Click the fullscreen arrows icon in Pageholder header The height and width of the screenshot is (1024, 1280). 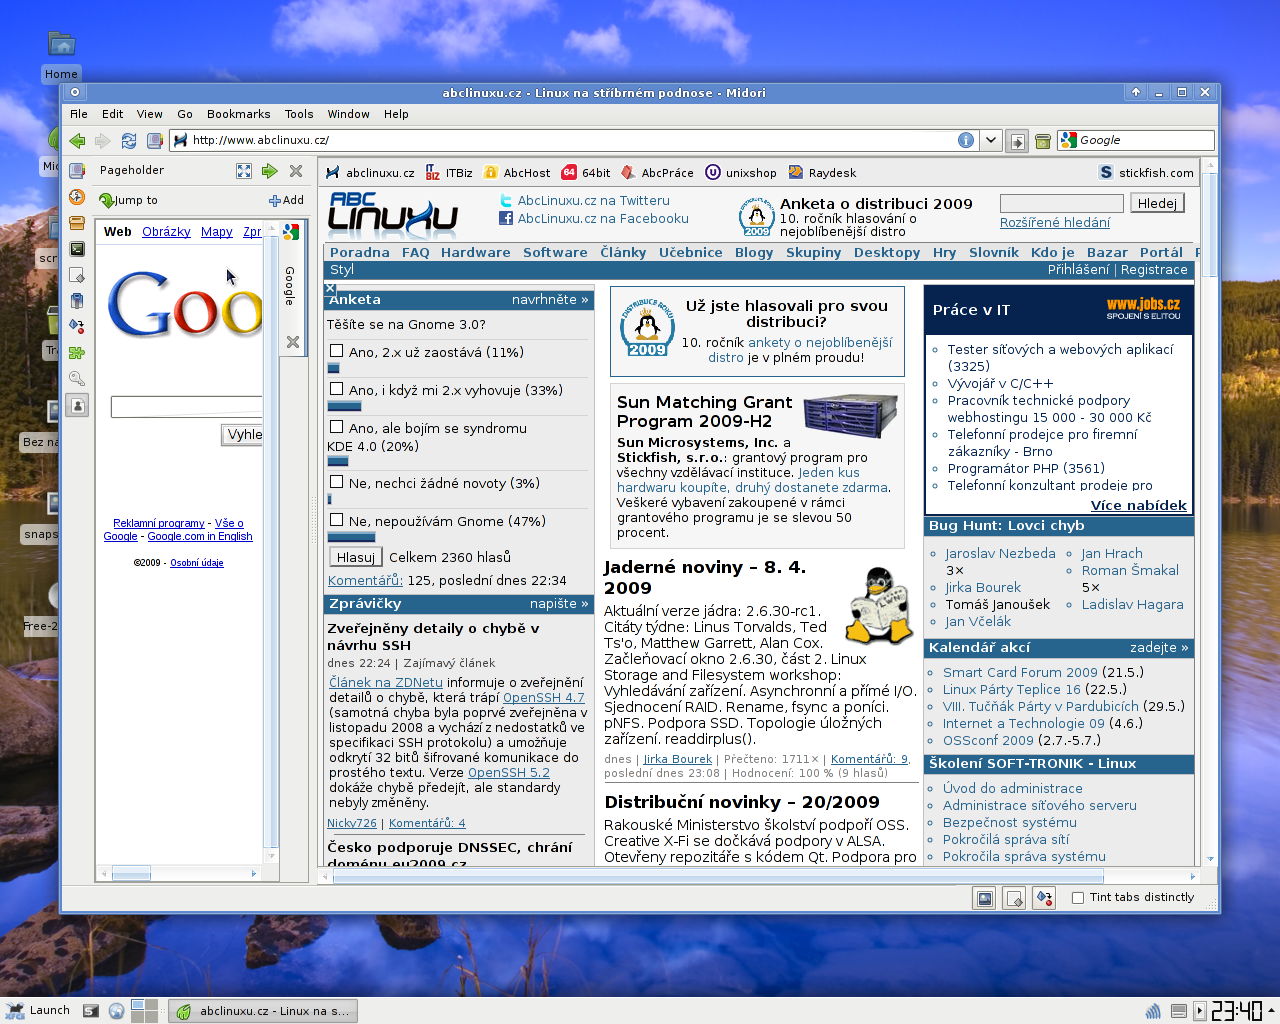(x=244, y=171)
